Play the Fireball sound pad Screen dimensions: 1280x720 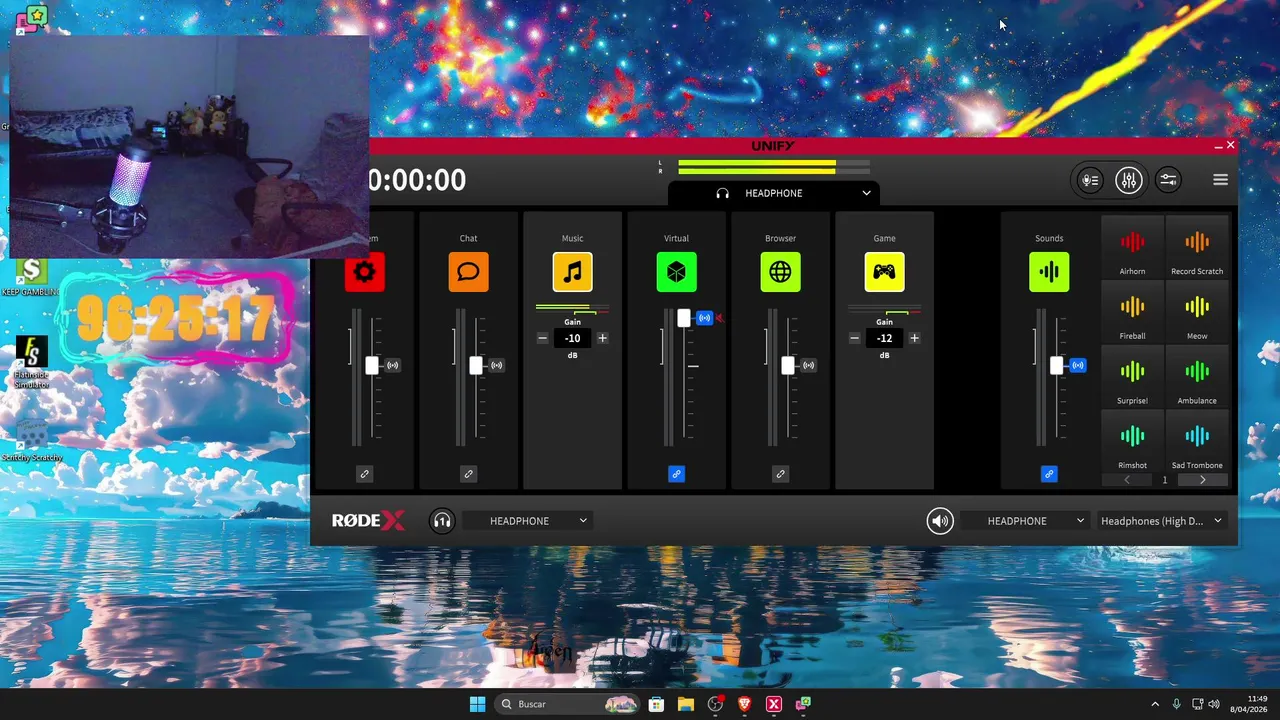click(x=1132, y=313)
